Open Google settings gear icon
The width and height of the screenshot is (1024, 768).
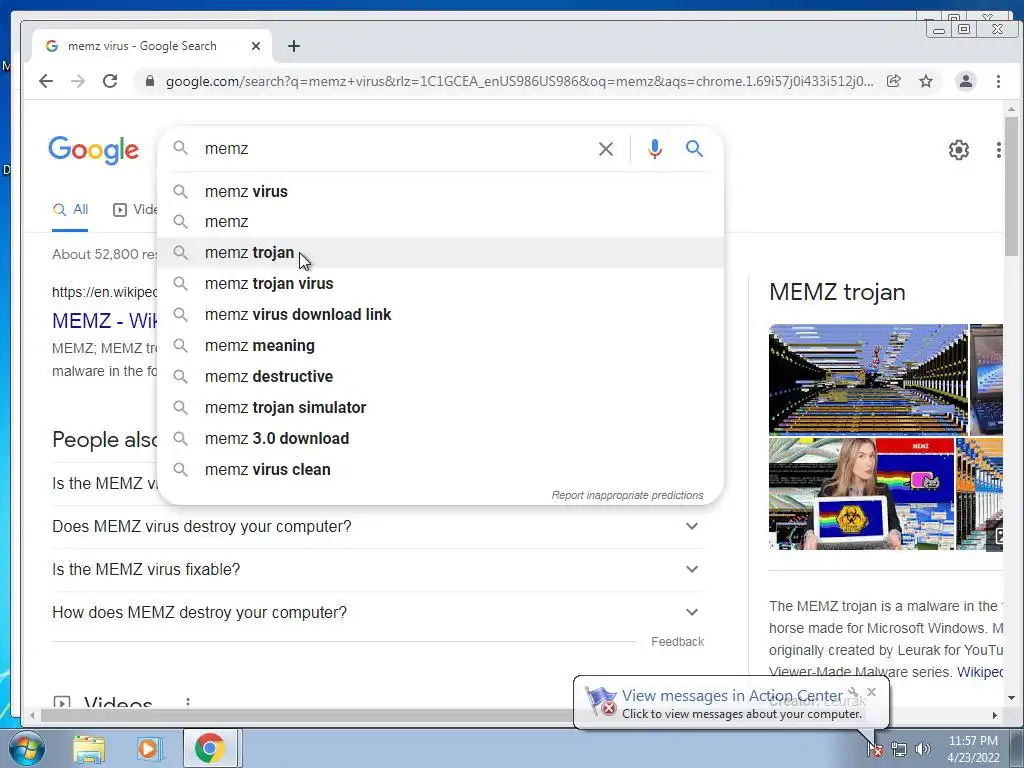(x=958, y=150)
